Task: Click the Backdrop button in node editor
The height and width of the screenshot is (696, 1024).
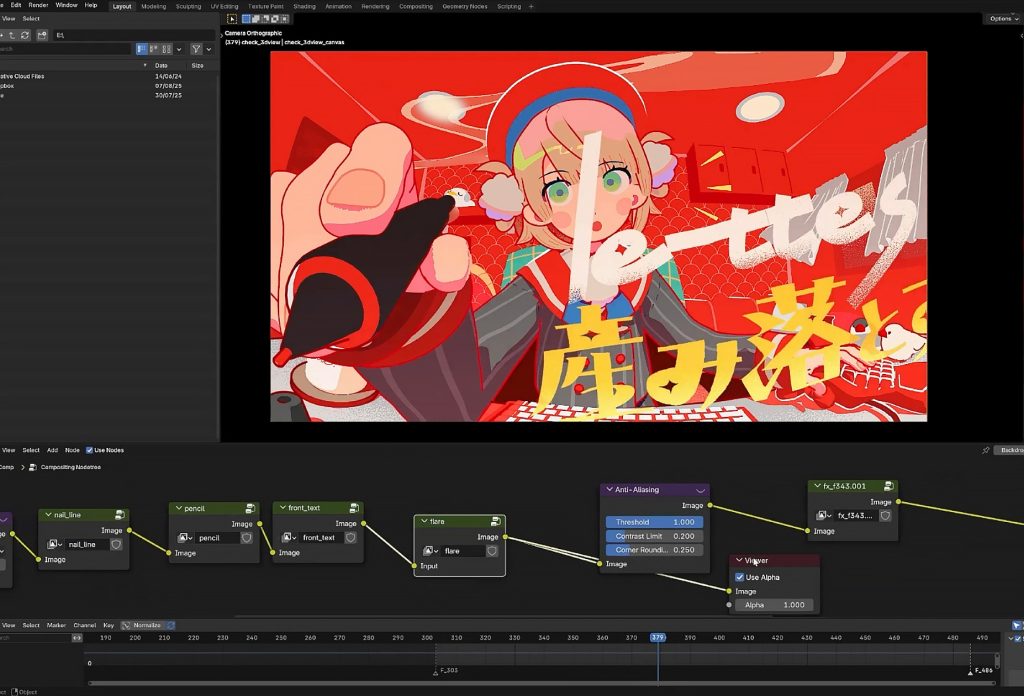Action: pyautogui.click(x=1010, y=450)
